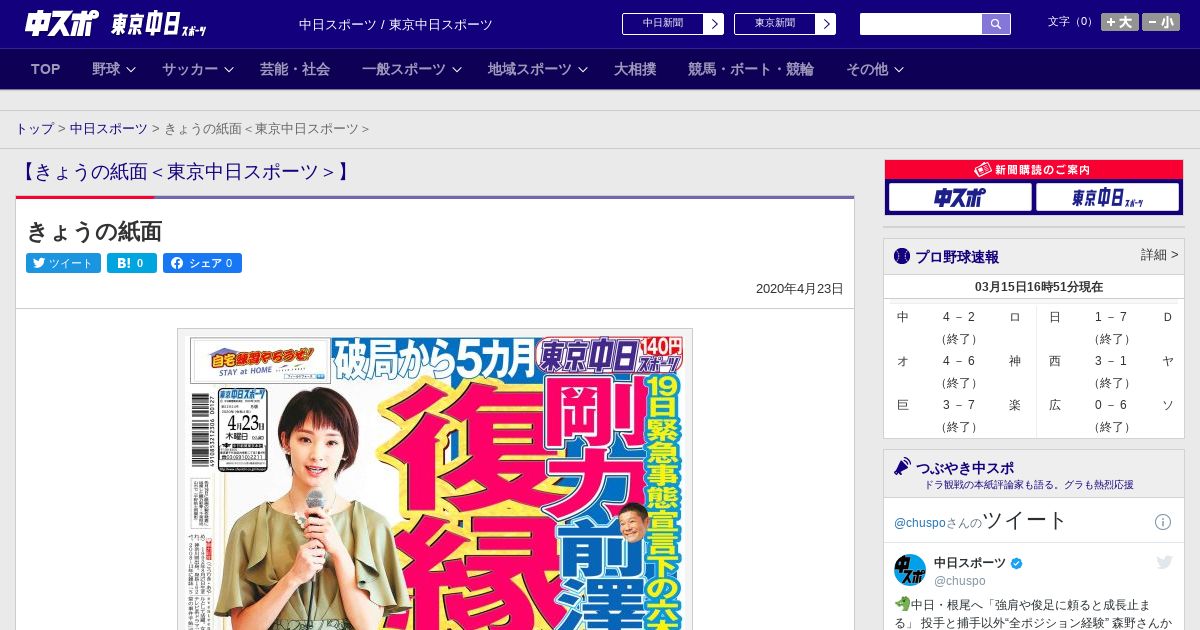The height and width of the screenshot is (630, 1200).
Task: Decrease text size with −小 button
Action: pyautogui.click(x=1161, y=22)
